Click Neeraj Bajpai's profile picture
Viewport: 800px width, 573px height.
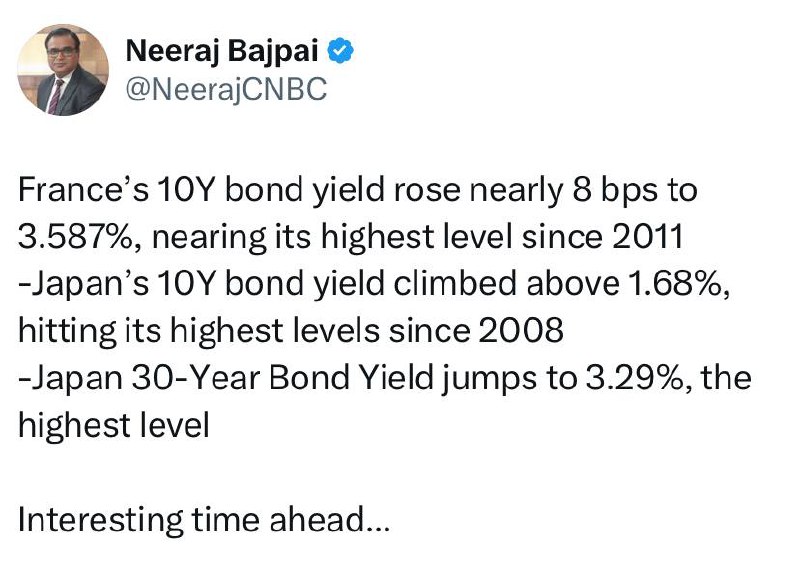point(64,69)
